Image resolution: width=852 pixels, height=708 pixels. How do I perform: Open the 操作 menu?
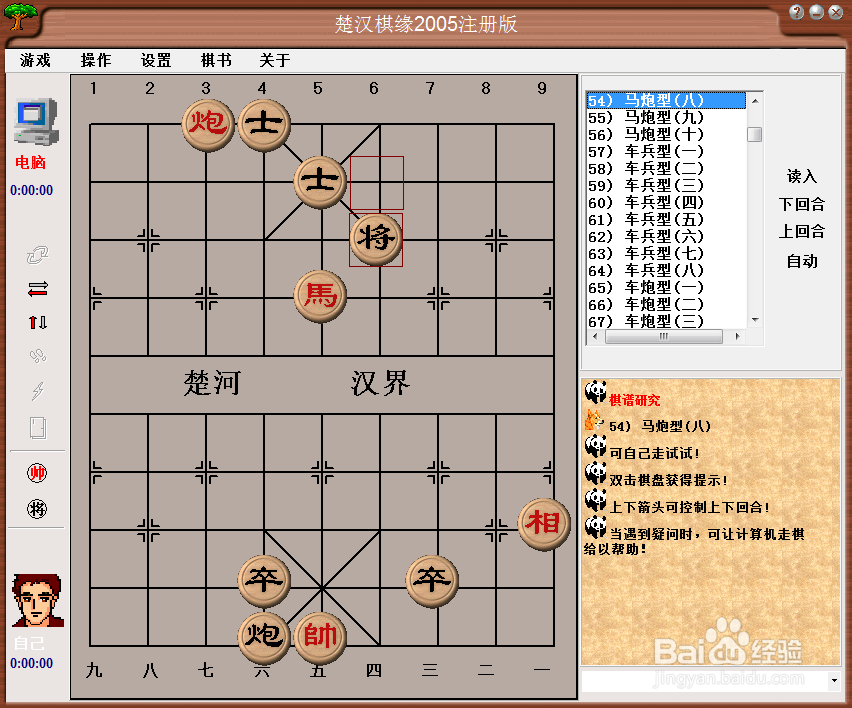[x=96, y=60]
